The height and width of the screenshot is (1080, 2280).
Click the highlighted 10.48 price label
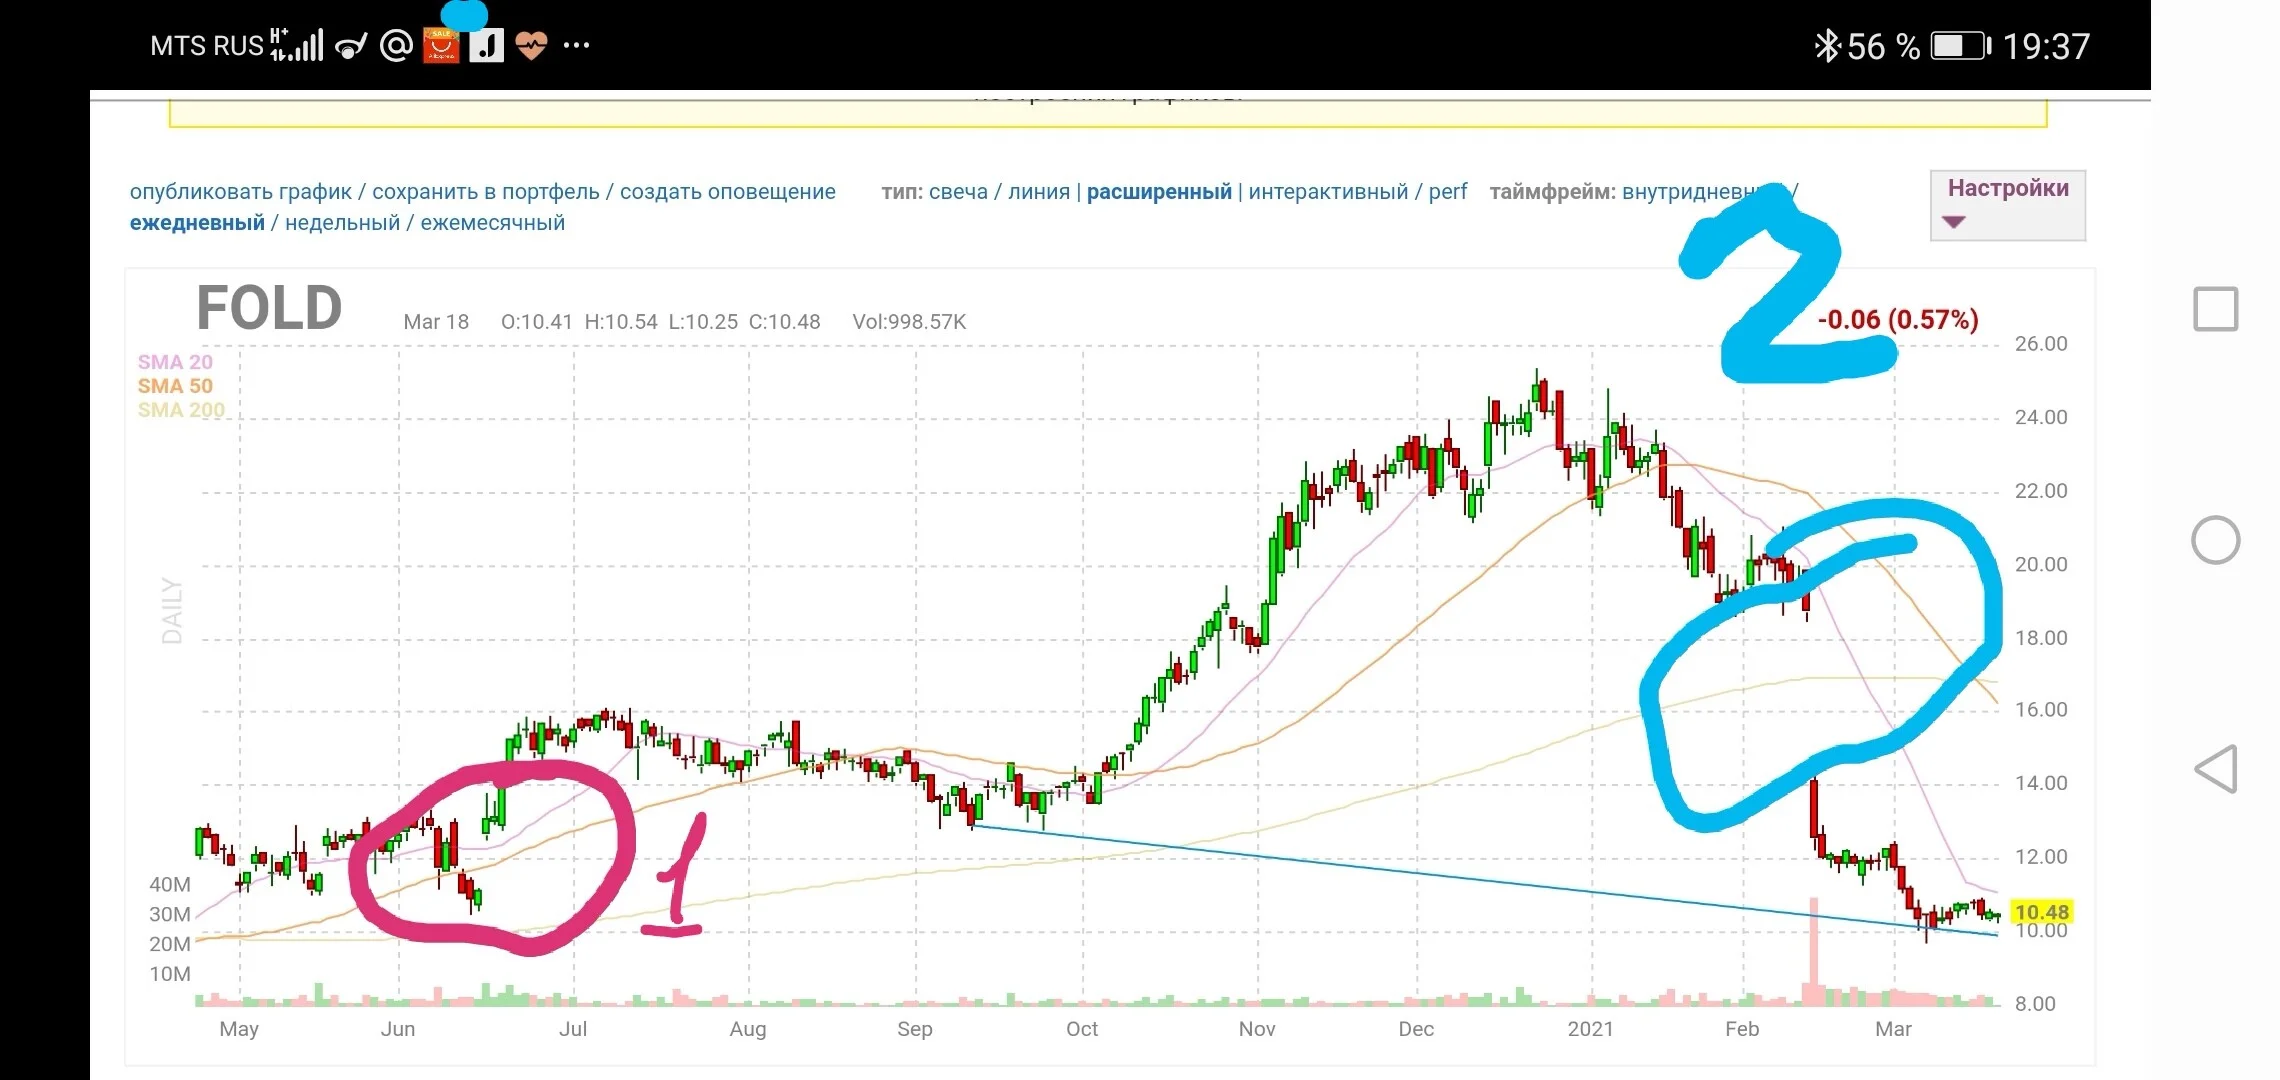[2041, 912]
